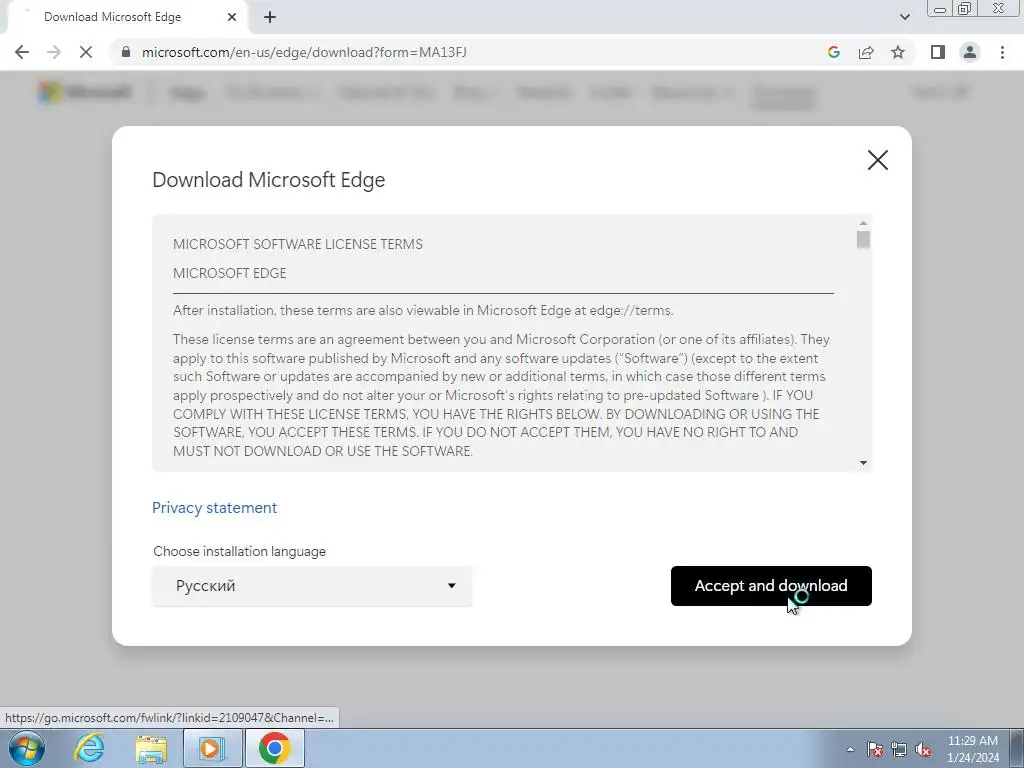This screenshot has height=768, width=1024.
Task: Open Action Center flag icon
Action: [x=875, y=749]
